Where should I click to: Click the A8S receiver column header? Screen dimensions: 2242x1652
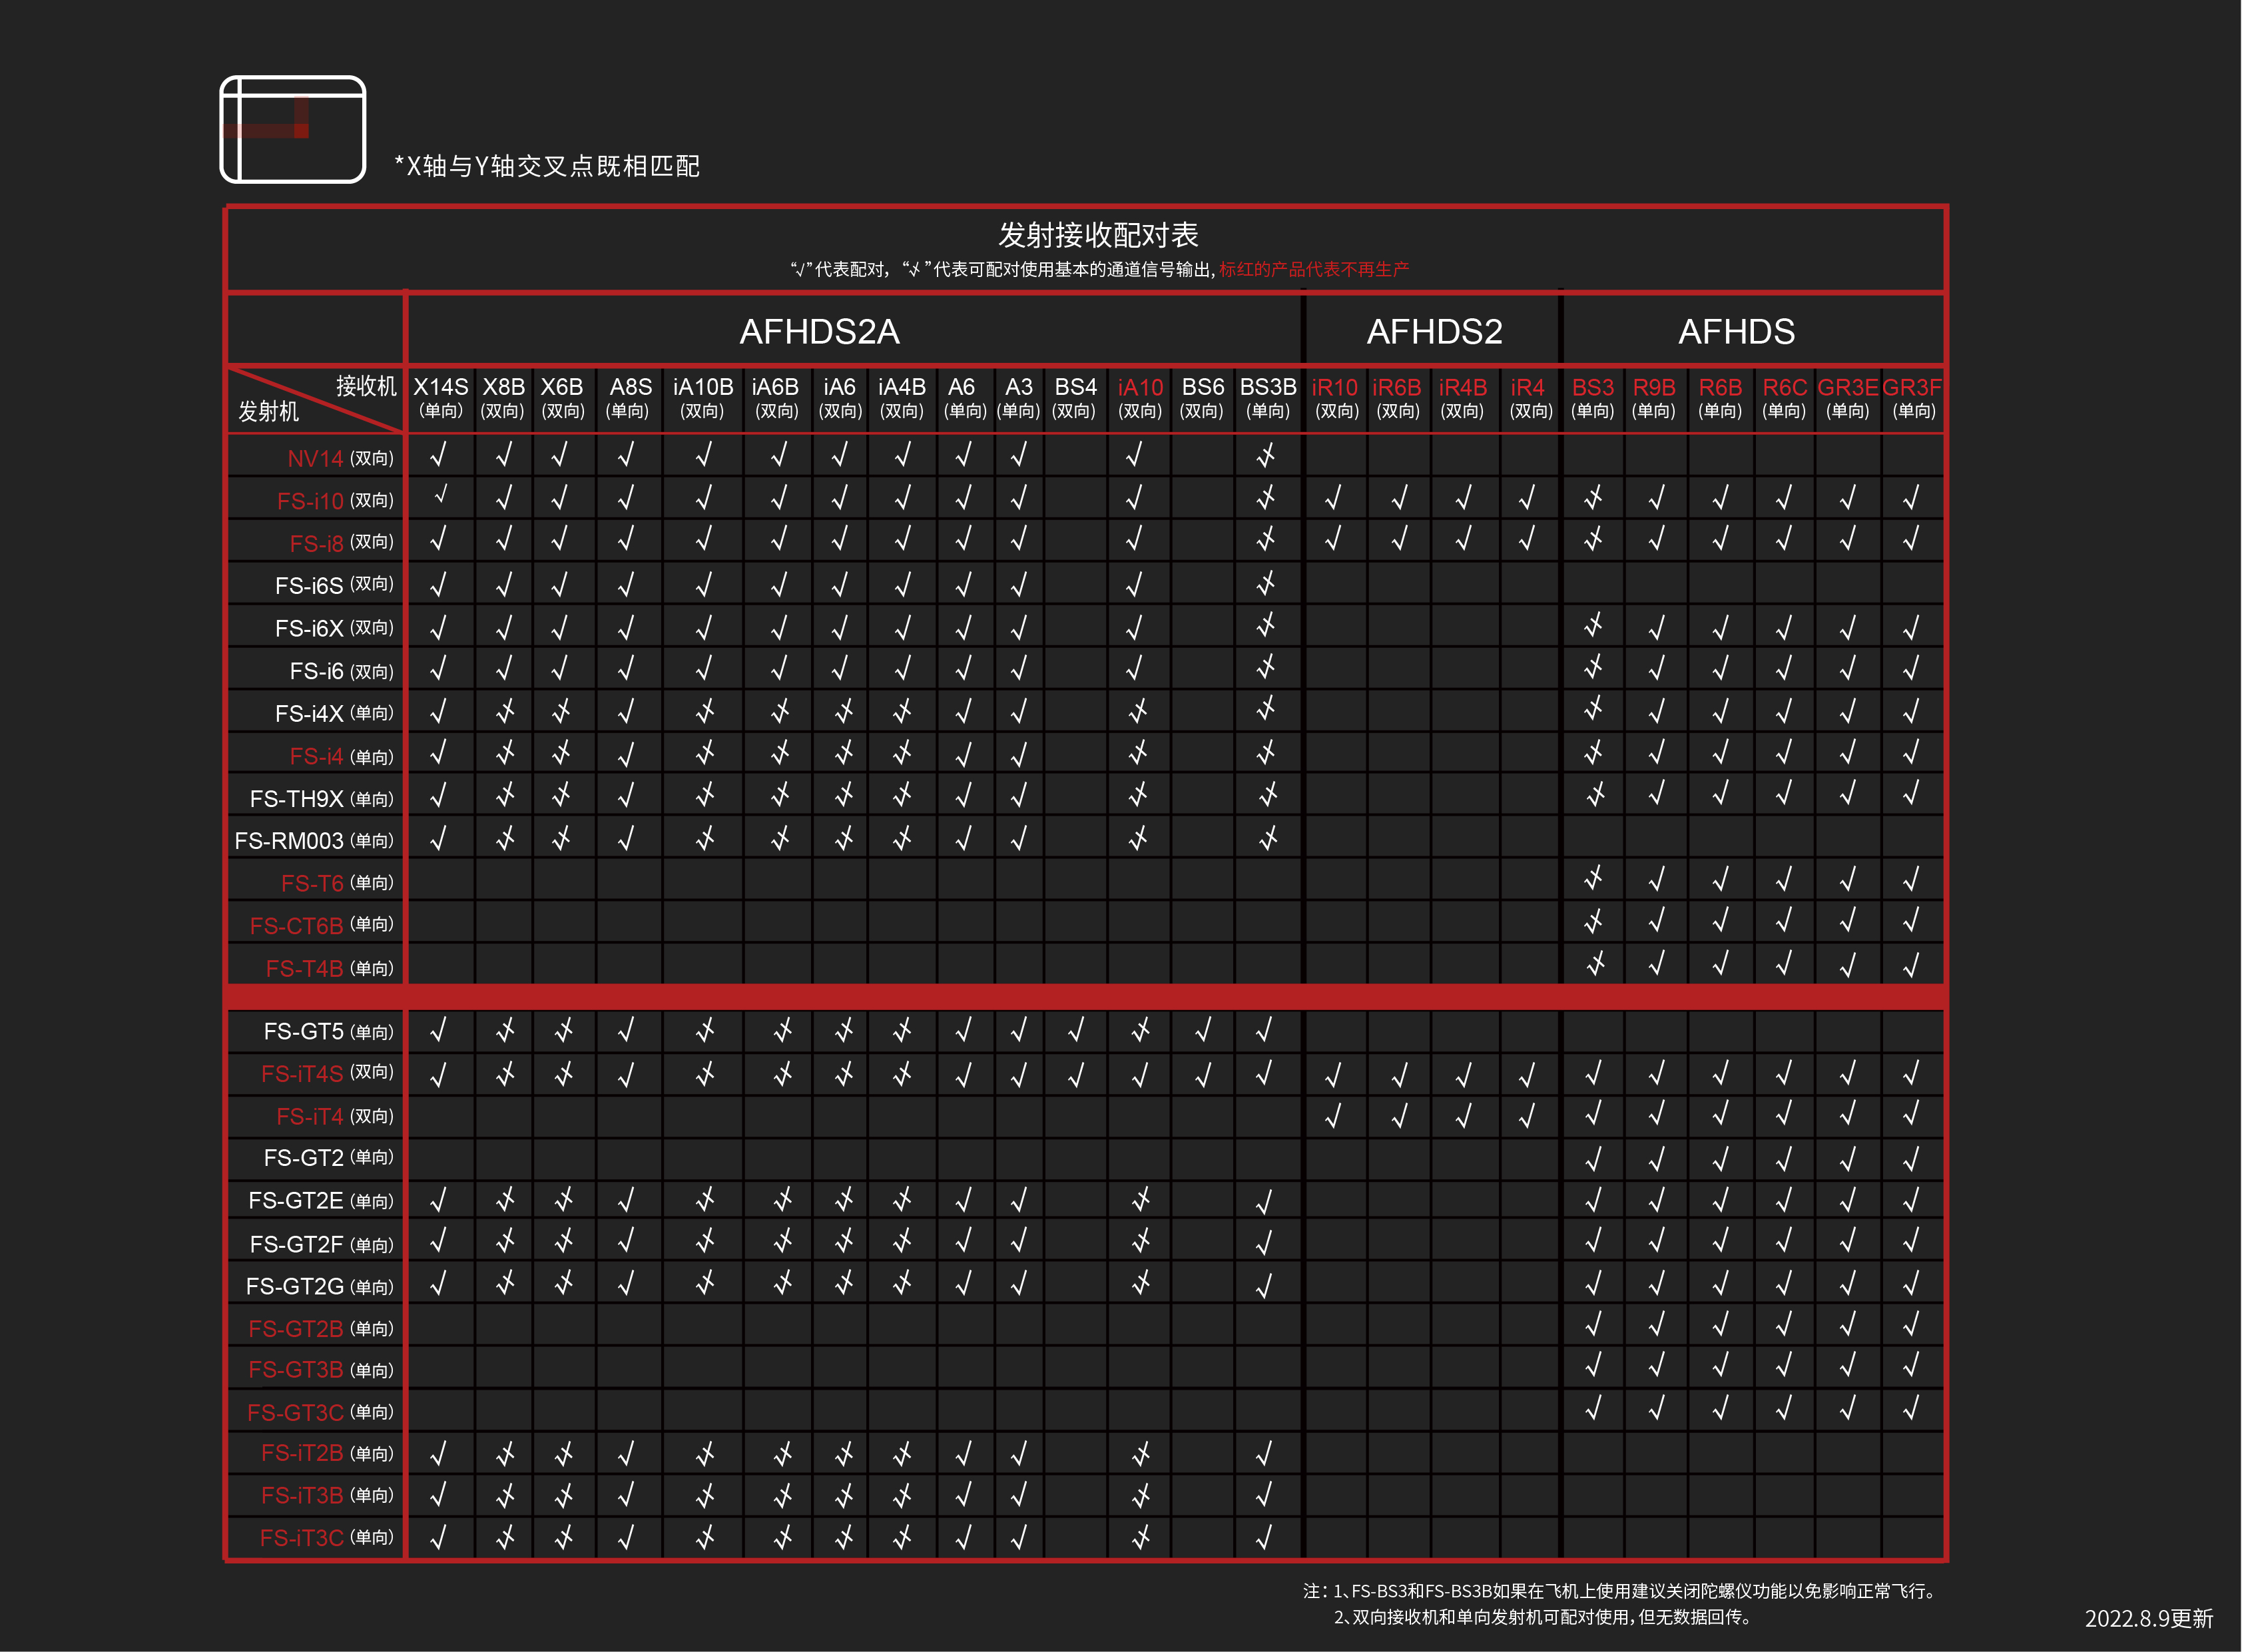pos(629,398)
